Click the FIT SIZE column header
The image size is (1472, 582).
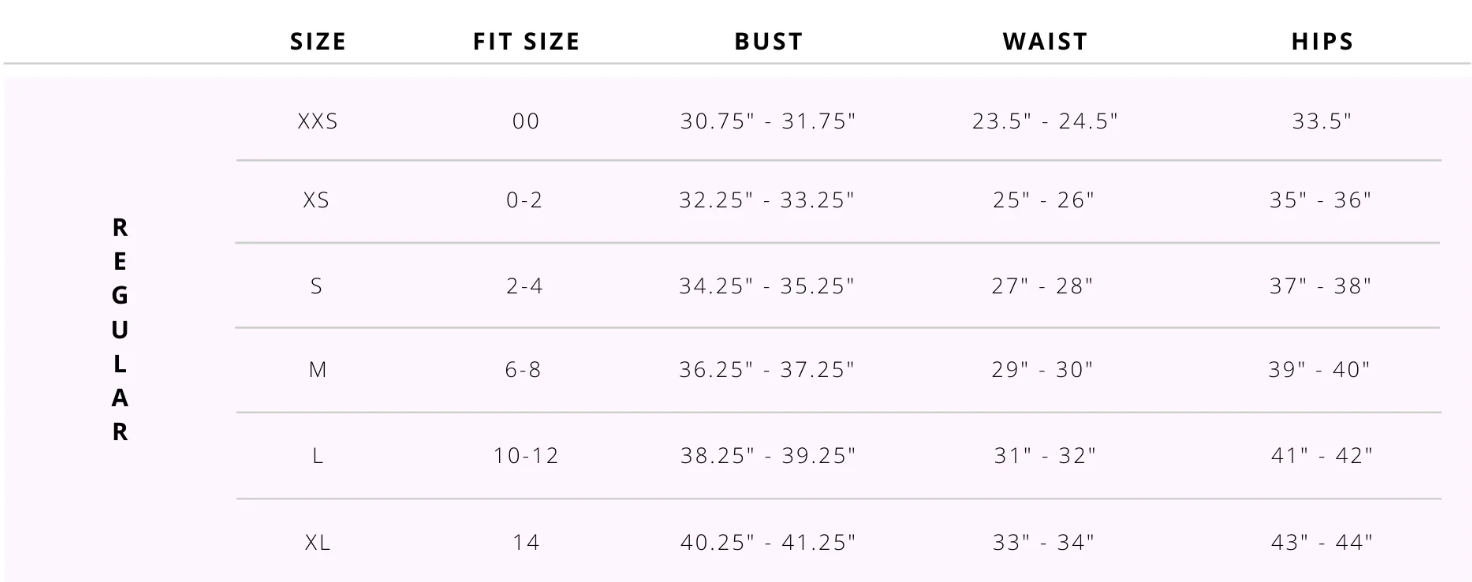[x=526, y=41]
